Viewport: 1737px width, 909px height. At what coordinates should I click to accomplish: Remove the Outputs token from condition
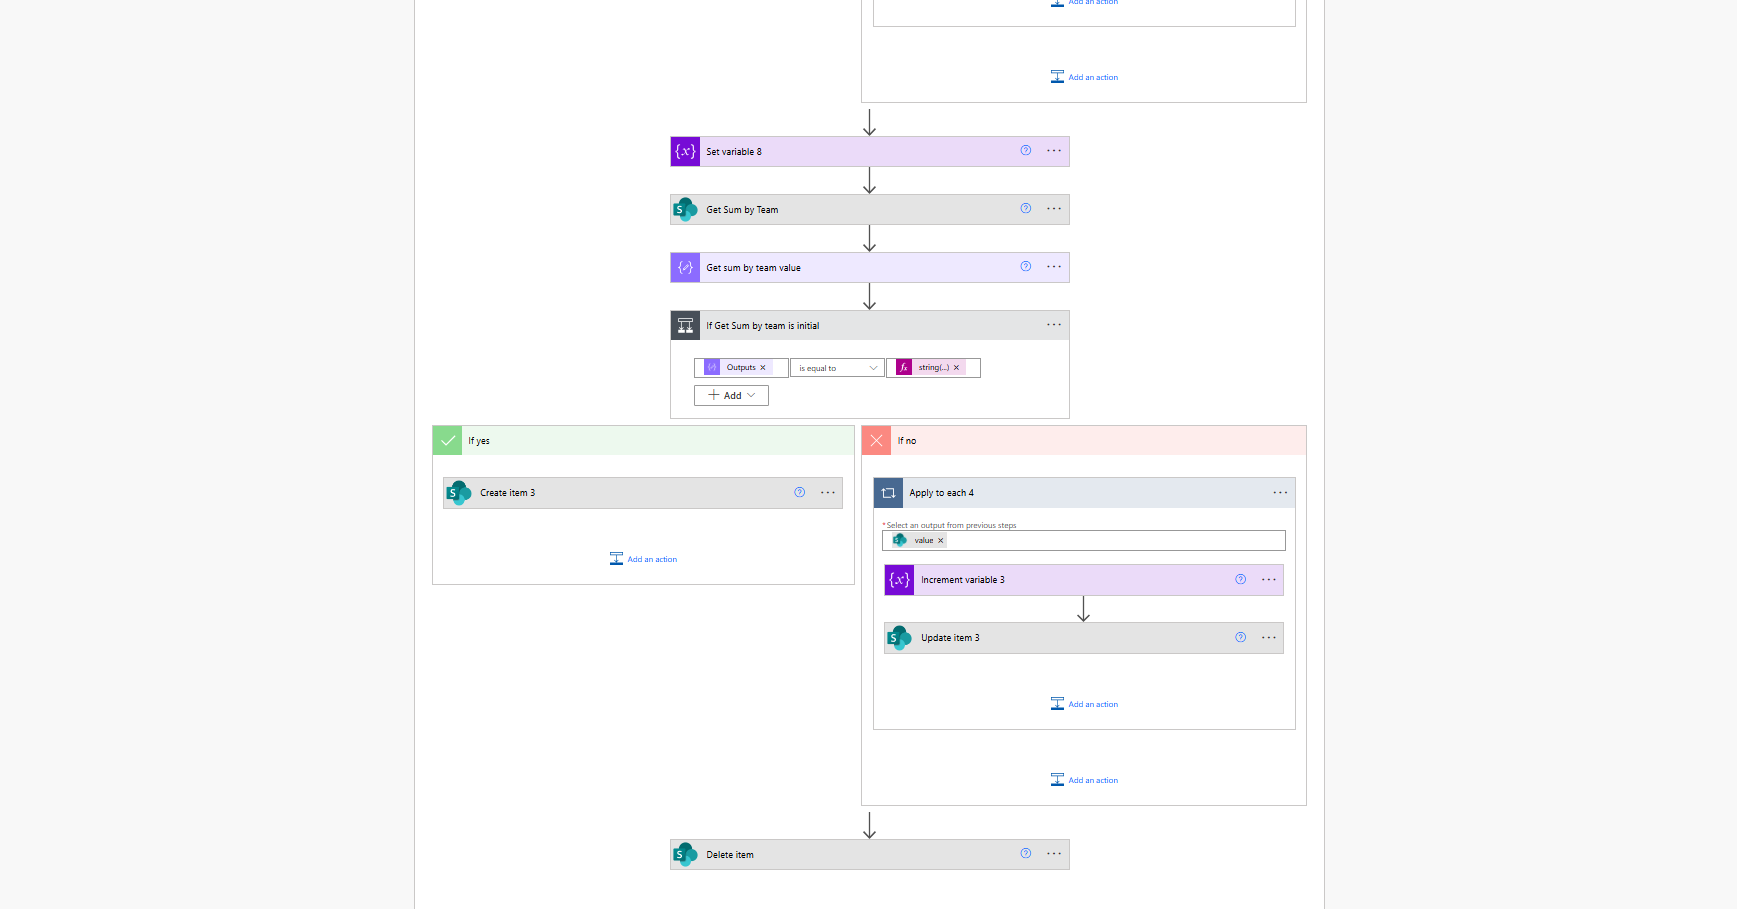(x=763, y=368)
